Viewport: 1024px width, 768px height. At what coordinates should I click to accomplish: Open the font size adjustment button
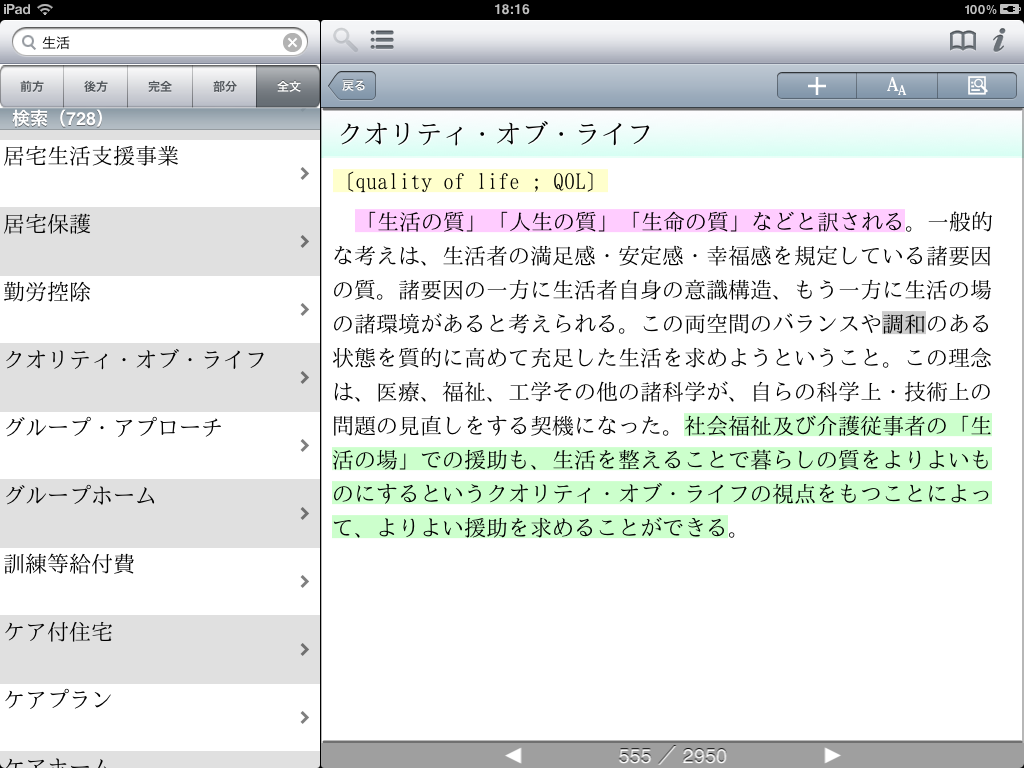[896, 86]
